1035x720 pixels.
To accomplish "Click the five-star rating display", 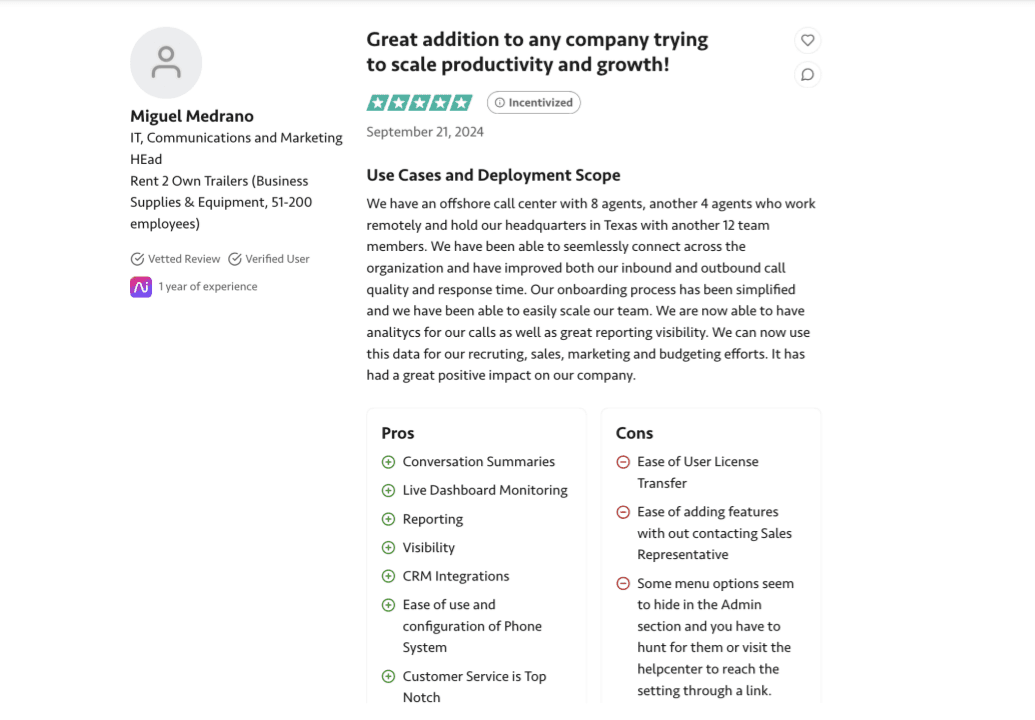I will click(419, 102).
